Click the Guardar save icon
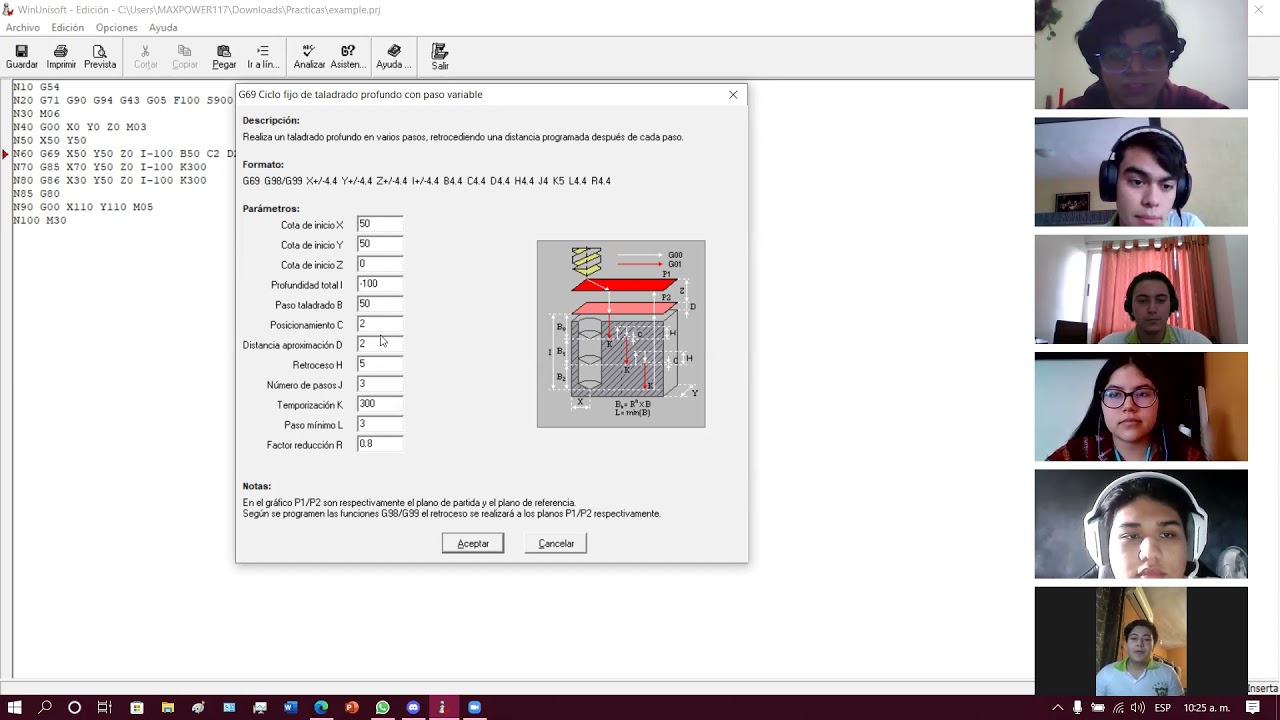The width and height of the screenshot is (1280, 720). tap(21, 57)
